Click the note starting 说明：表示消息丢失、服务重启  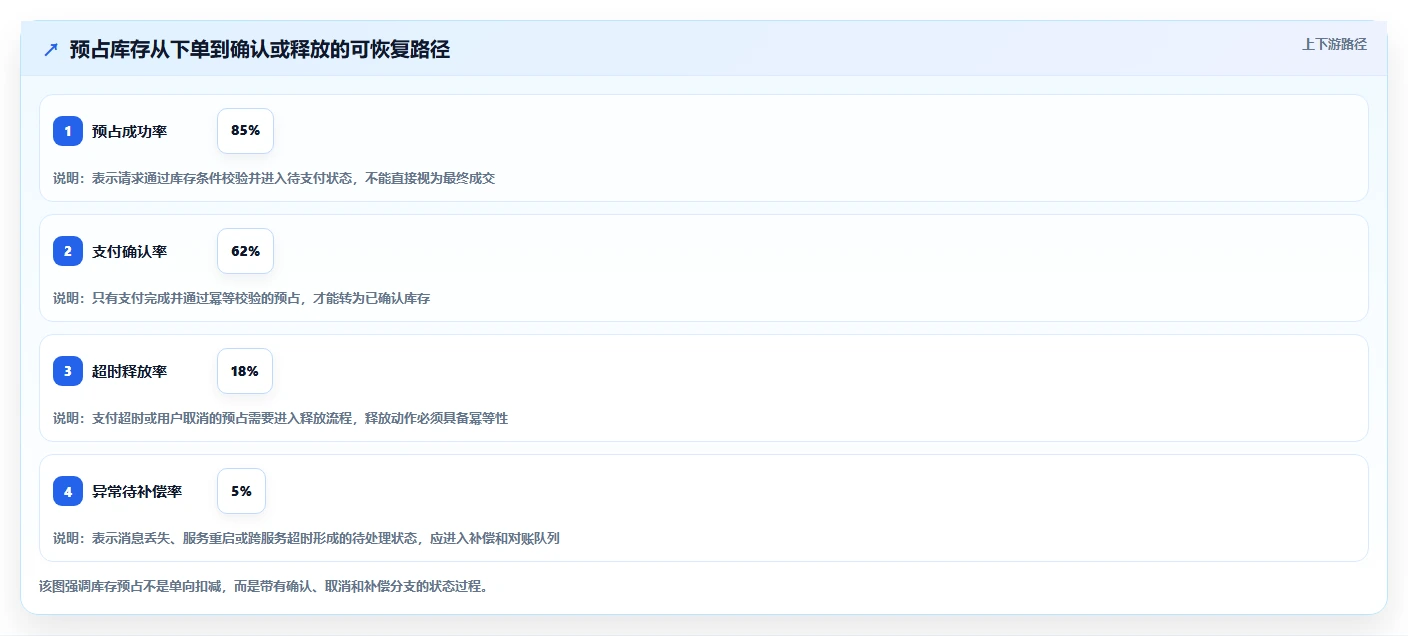306,538
